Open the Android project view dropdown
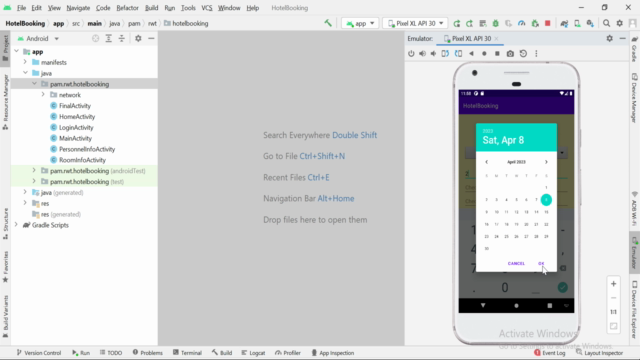The width and height of the screenshot is (640, 360). pos(38,38)
